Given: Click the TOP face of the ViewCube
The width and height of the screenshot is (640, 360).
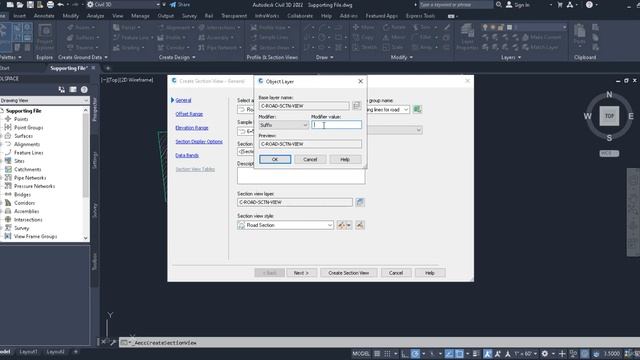Looking at the screenshot, I should coord(609,116).
